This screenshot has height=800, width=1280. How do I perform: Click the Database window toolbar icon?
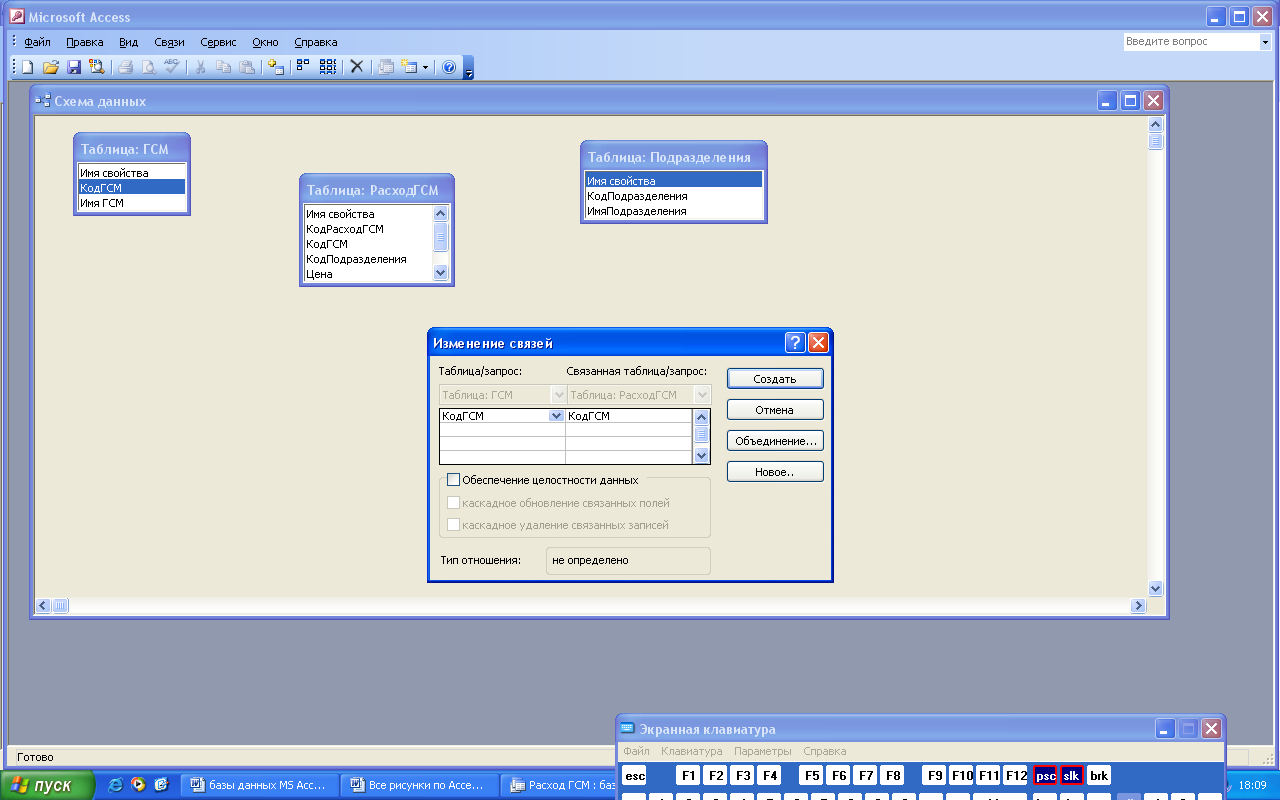pyautogui.click(x=386, y=67)
